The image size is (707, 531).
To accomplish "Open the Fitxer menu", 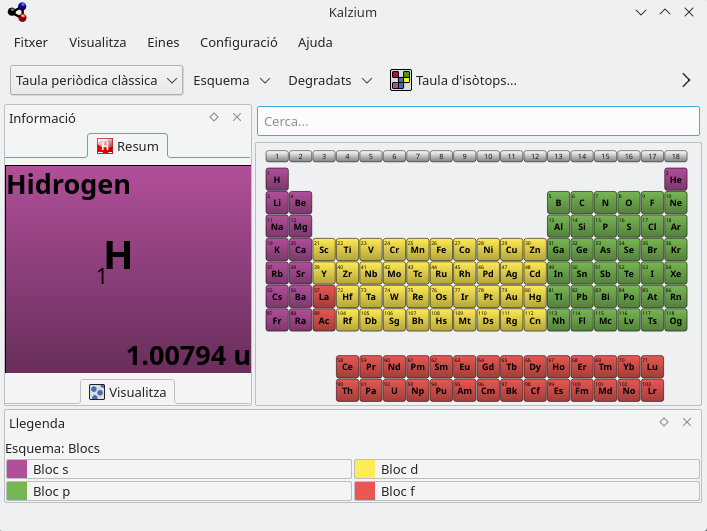I will [31, 42].
